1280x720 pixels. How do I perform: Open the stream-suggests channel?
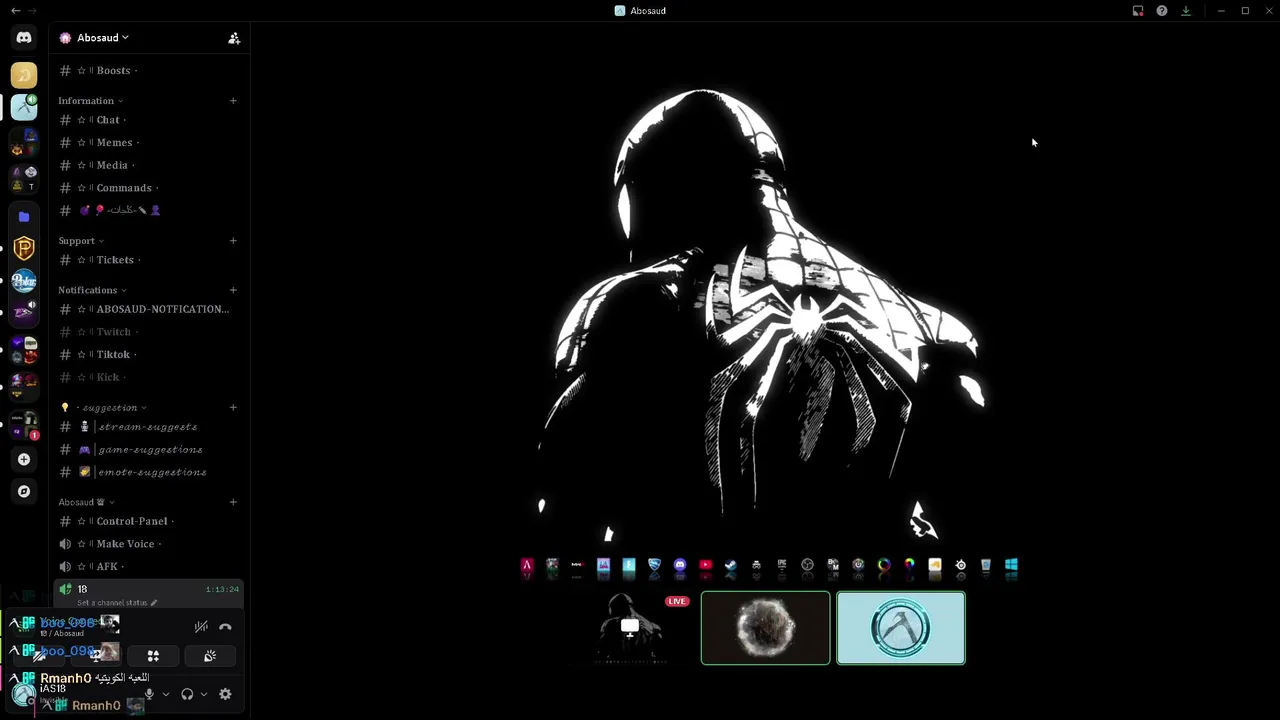coord(148,427)
